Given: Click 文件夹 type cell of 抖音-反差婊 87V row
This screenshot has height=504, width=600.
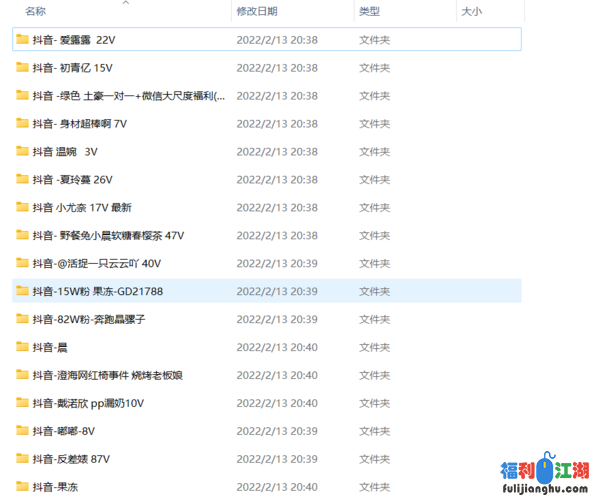Looking at the screenshot, I should click(x=374, y=459).
